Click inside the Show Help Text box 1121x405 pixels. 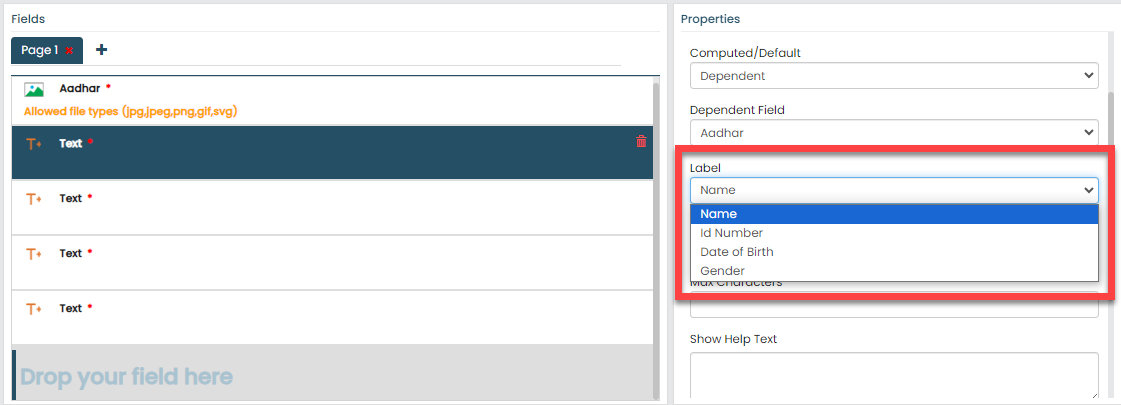(893, 375)
